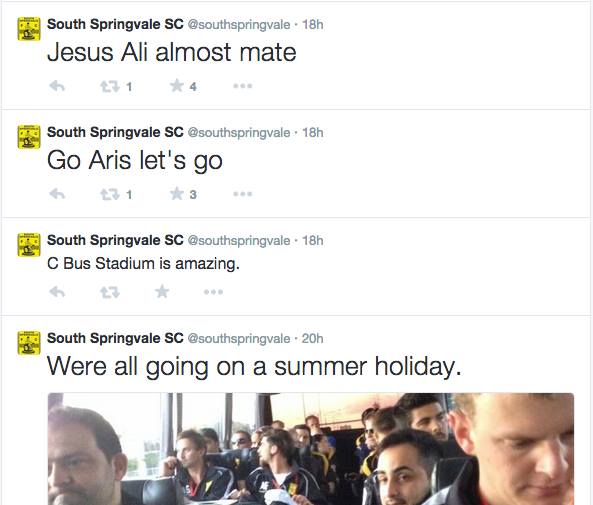The image size is (593, 505).
Task: Open the 20h timestamp of summer holiday tweet
Action: point(312,338)
